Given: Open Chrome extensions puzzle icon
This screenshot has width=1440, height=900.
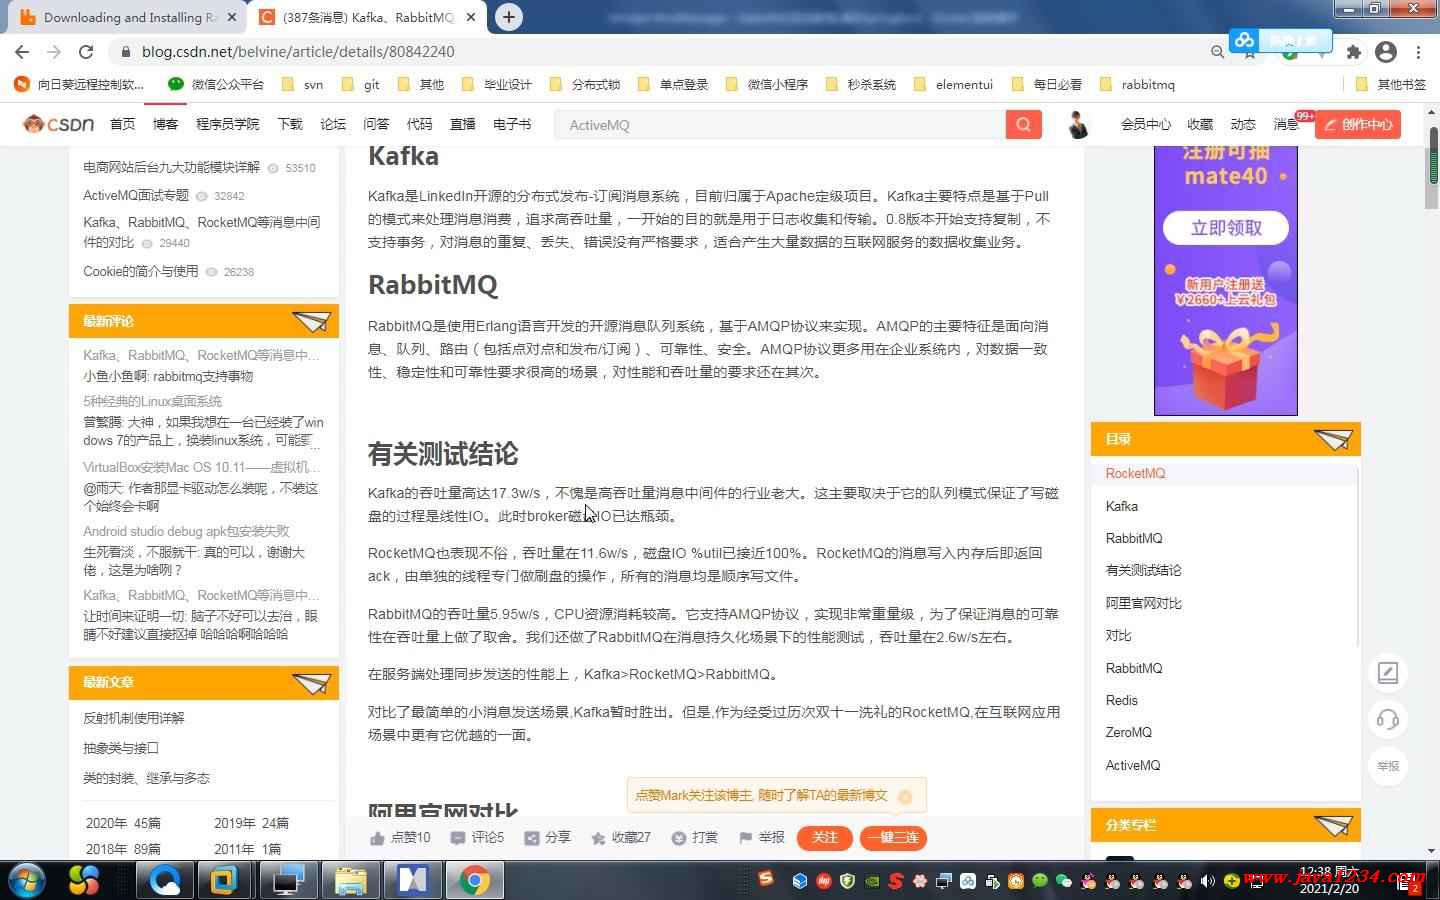Looking at the screenshot, I should click(x=1353, y=52).
